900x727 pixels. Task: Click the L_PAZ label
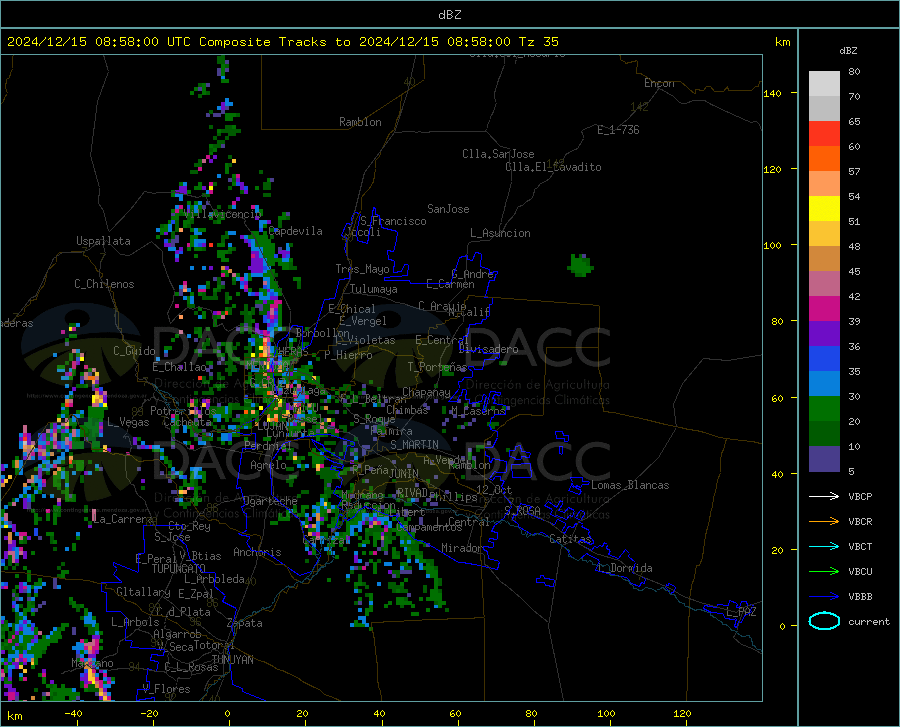tap(741, 612)
